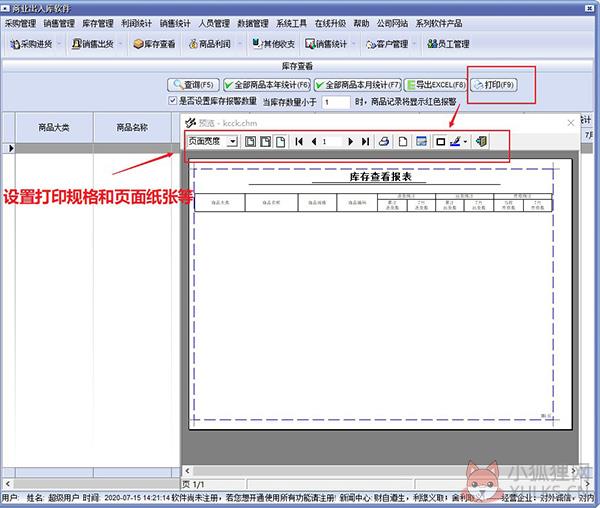This screenshot has height=508, width=600.
Task: Click the first fit-page view icon in preview
Action: click(250, 142)
